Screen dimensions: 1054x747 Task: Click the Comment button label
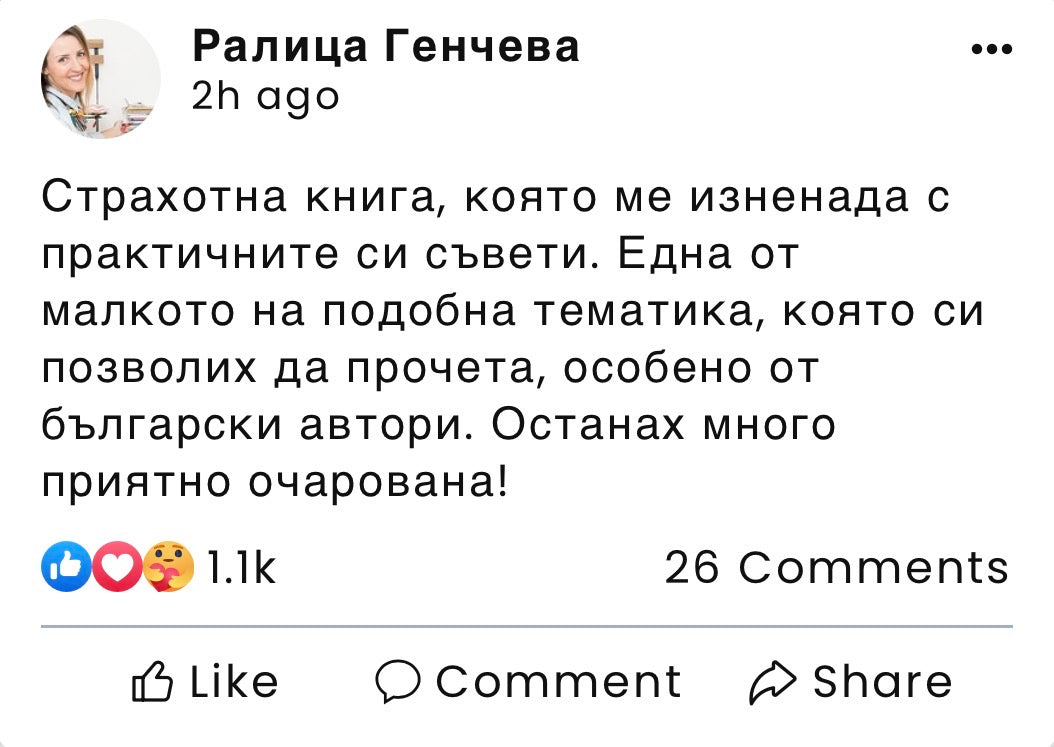[558, 682]
